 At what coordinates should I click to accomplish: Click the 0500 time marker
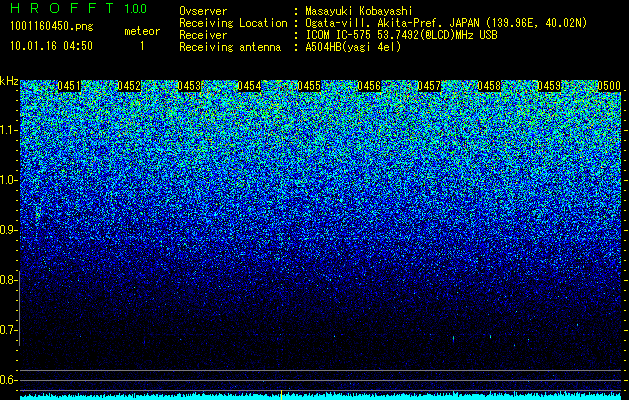[609, 86]
